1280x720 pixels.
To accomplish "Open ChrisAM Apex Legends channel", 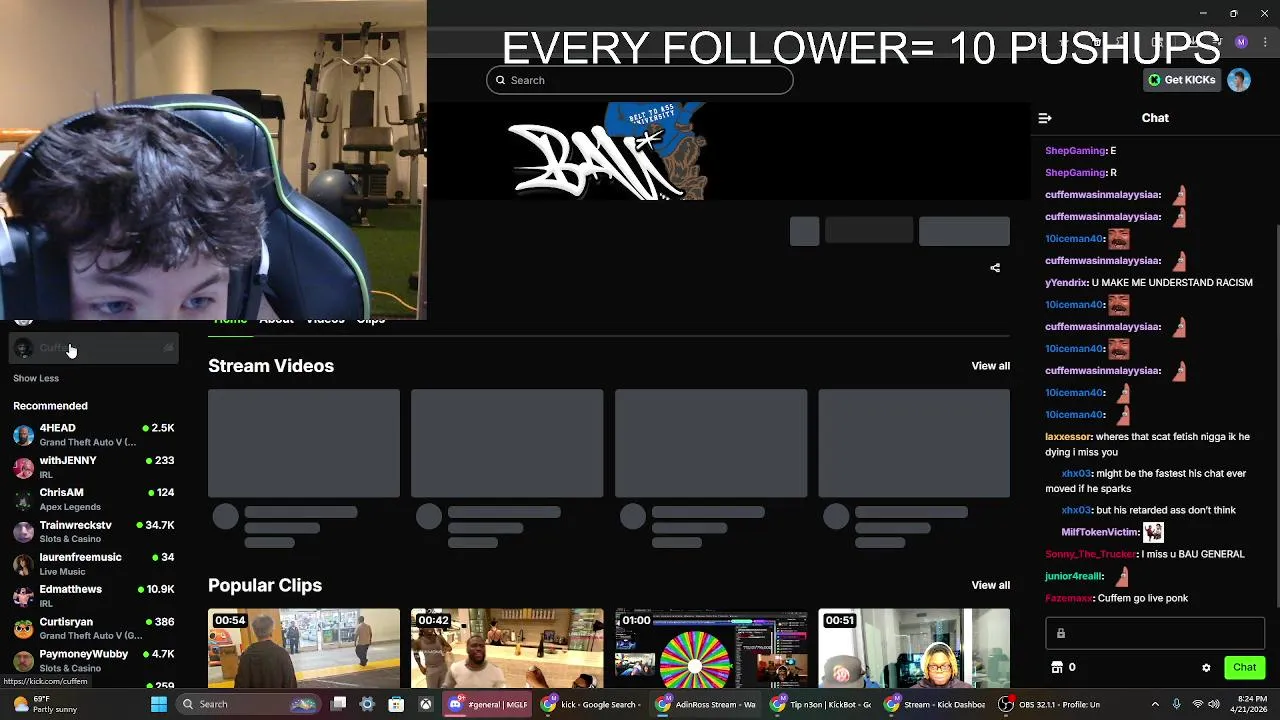I will (94, 499).
